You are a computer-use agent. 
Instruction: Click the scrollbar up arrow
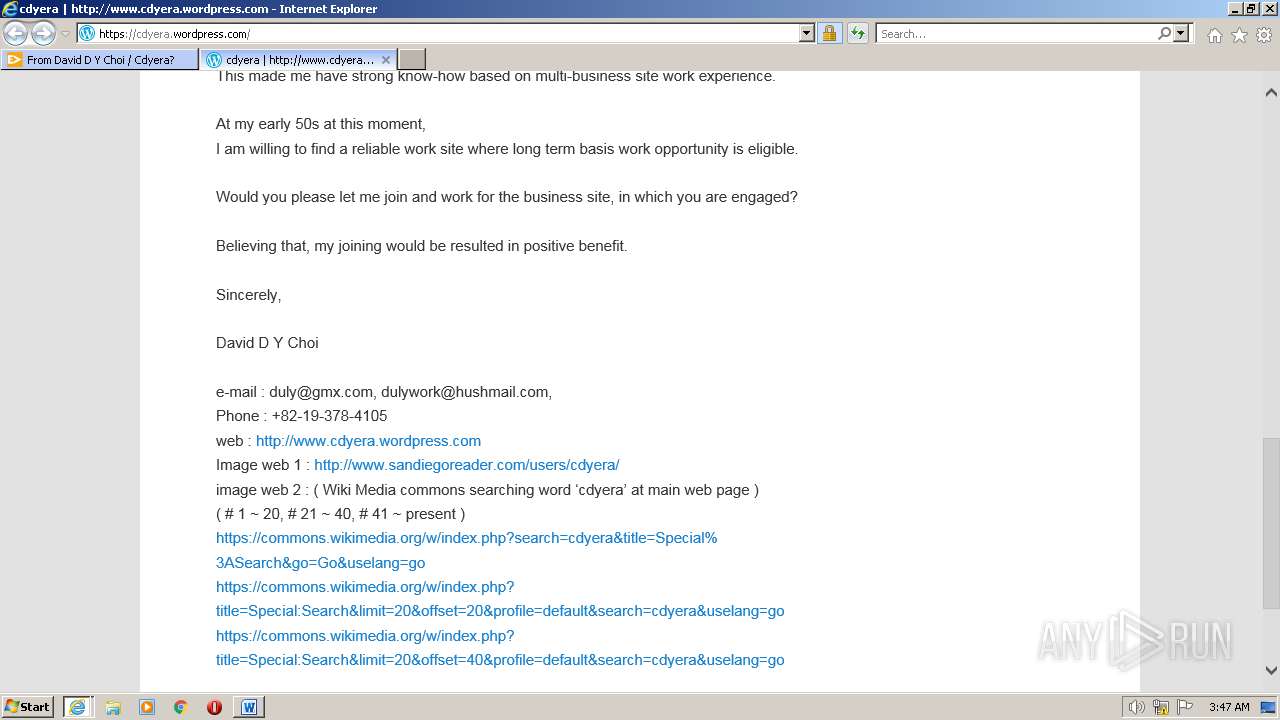coord(1271,92)
